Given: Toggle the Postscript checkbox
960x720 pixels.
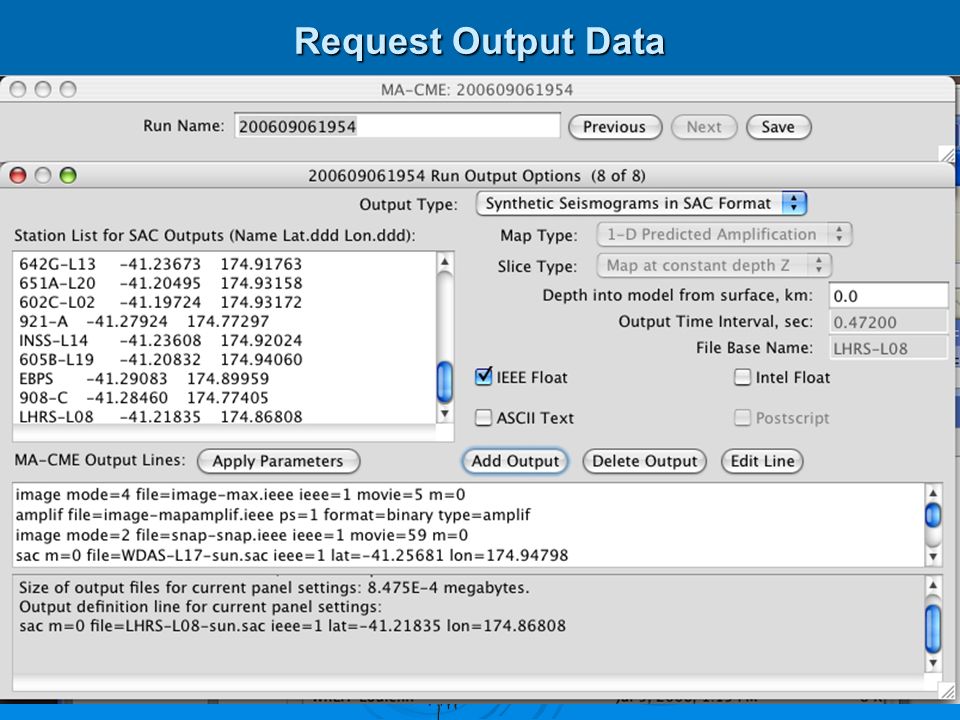Looking at the screenshot, I should point(742,418).
